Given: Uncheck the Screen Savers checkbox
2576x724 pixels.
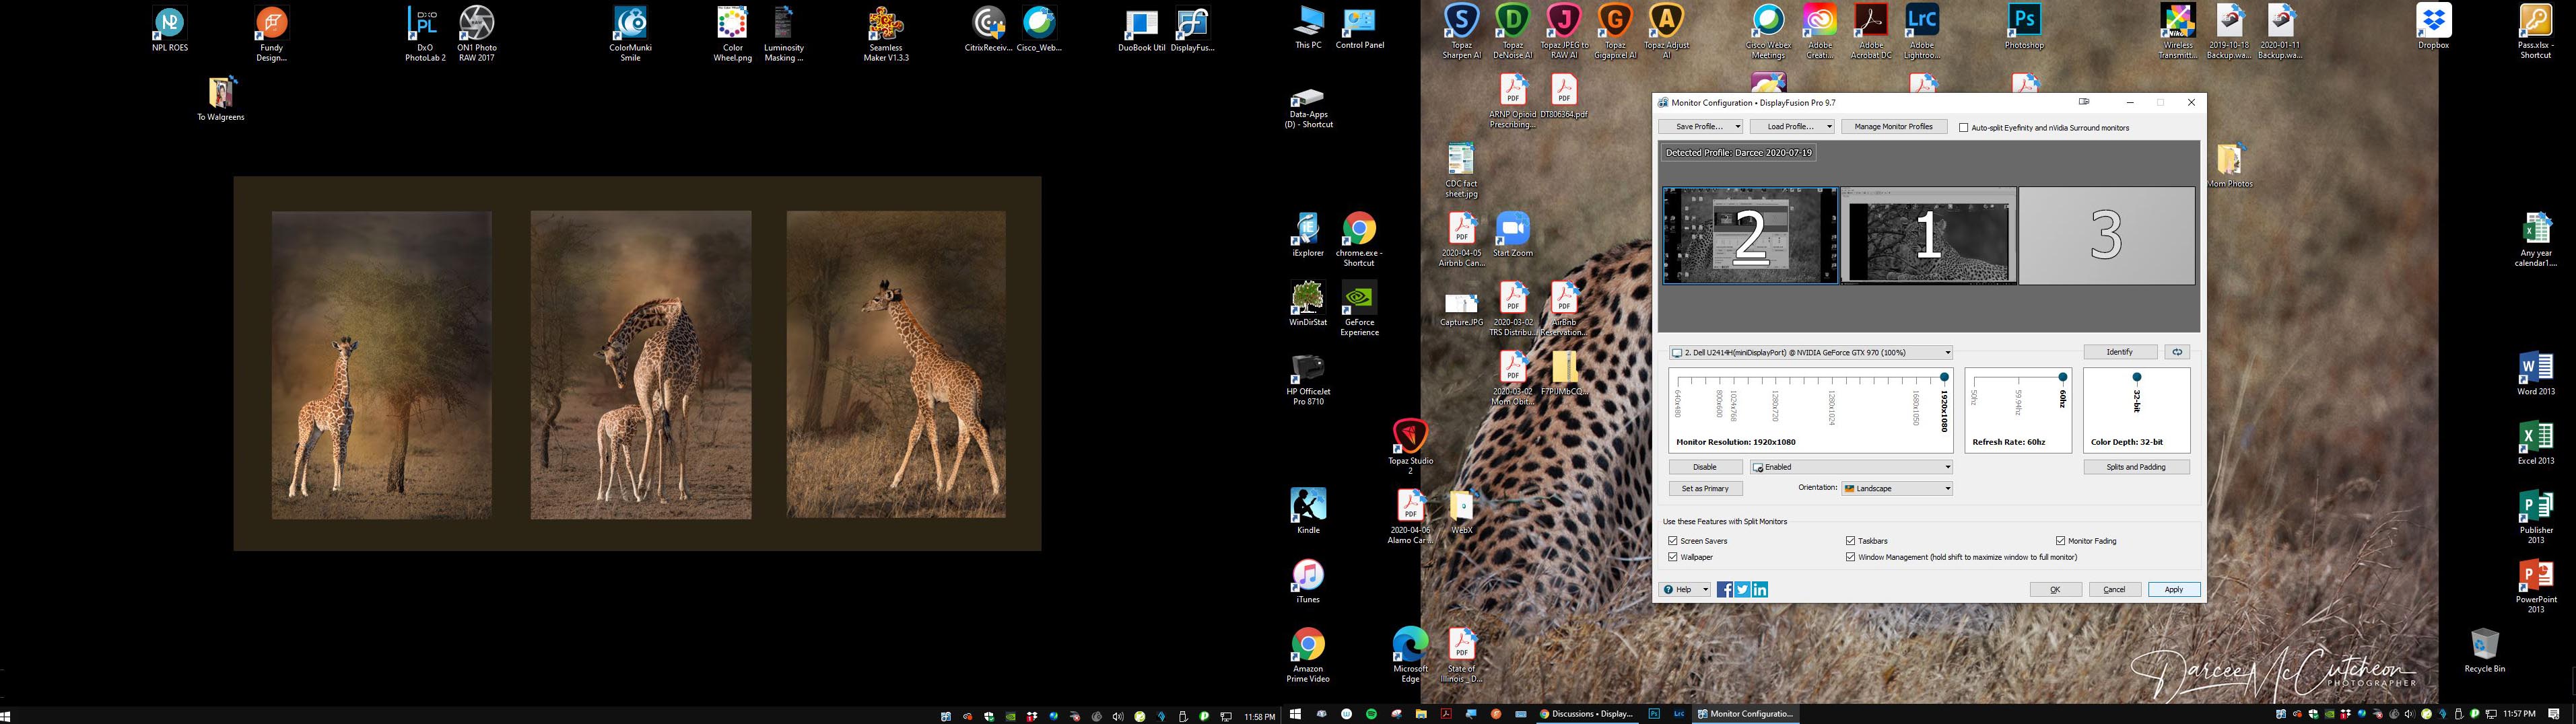Looking at the screenshot, I should coord(1673,541).
